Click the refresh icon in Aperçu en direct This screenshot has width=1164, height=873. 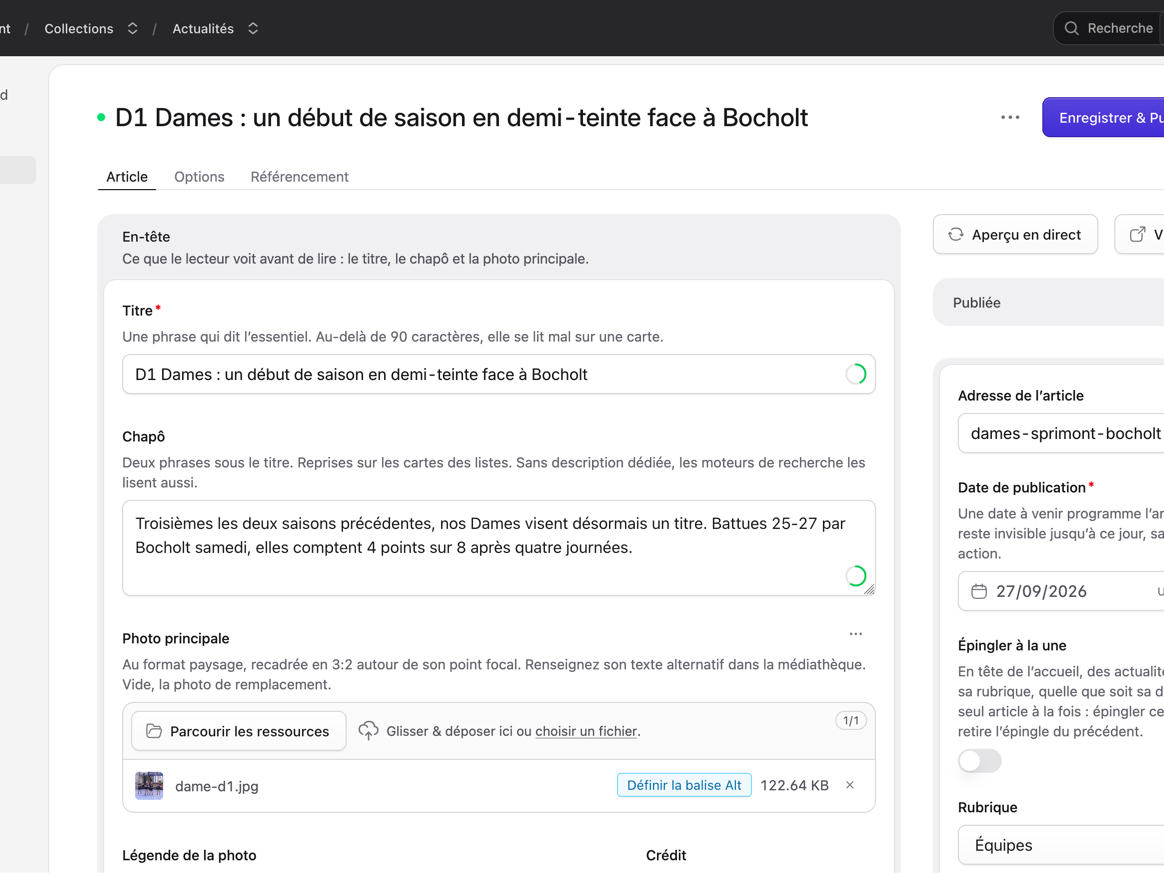(955, 235)
